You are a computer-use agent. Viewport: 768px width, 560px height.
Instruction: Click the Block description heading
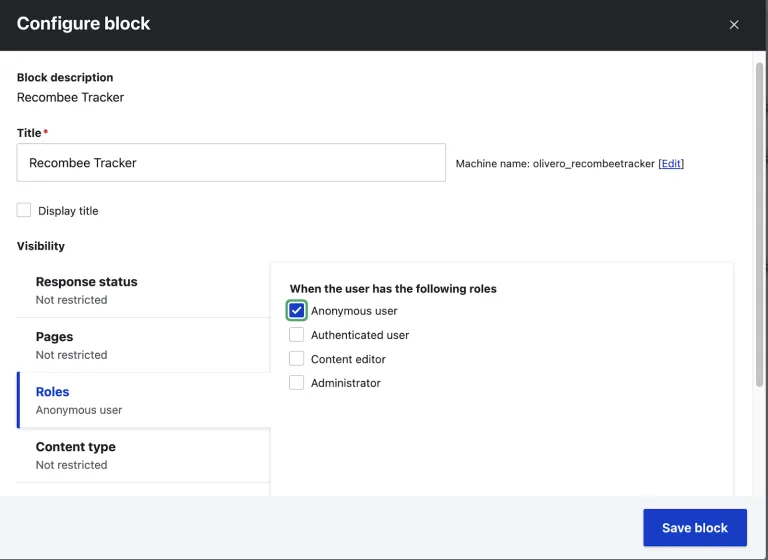65,77
